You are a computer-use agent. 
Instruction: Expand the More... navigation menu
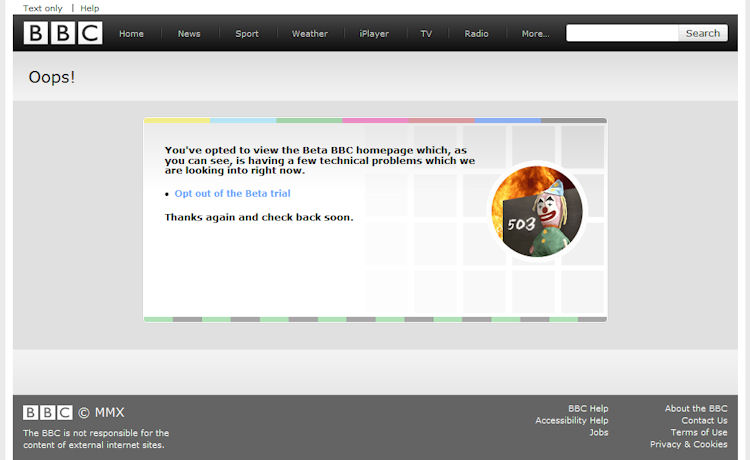point(535,33)
